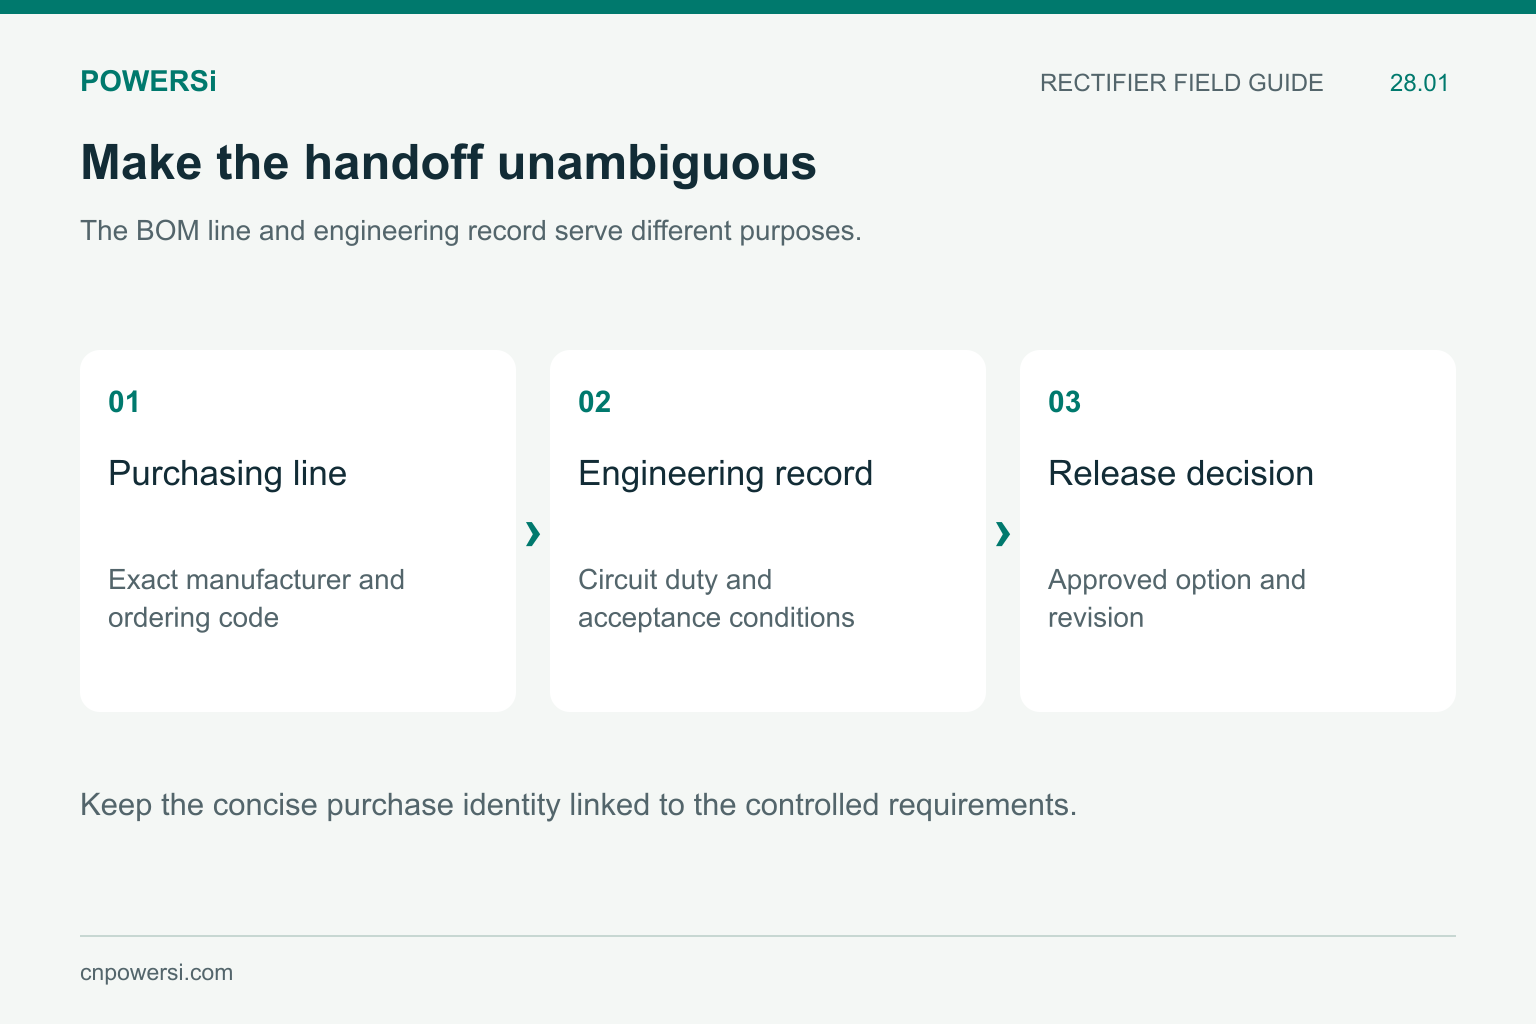Click the chevron arrow between cards 01 and 02
This screenshot has width=1536, height=1024.
click(533, 534)
